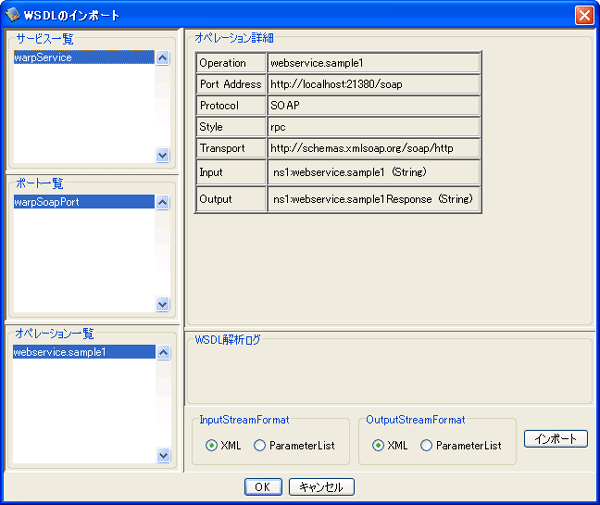Click the WSDL import window title icon
The height and width of the screenshot is (505, 600).
pyautogui.click(x=12, y=15)
